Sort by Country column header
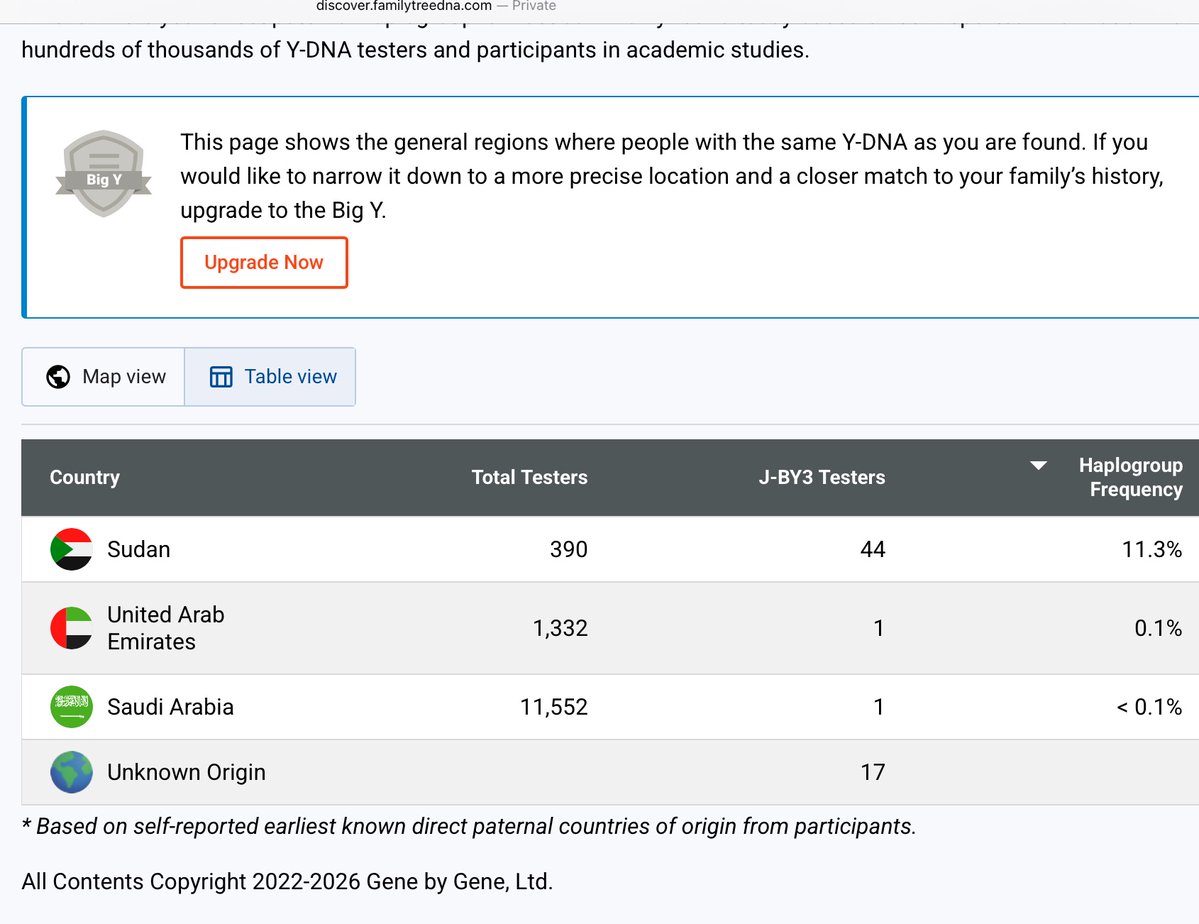Screen dimensions: 1199x924 85,477
